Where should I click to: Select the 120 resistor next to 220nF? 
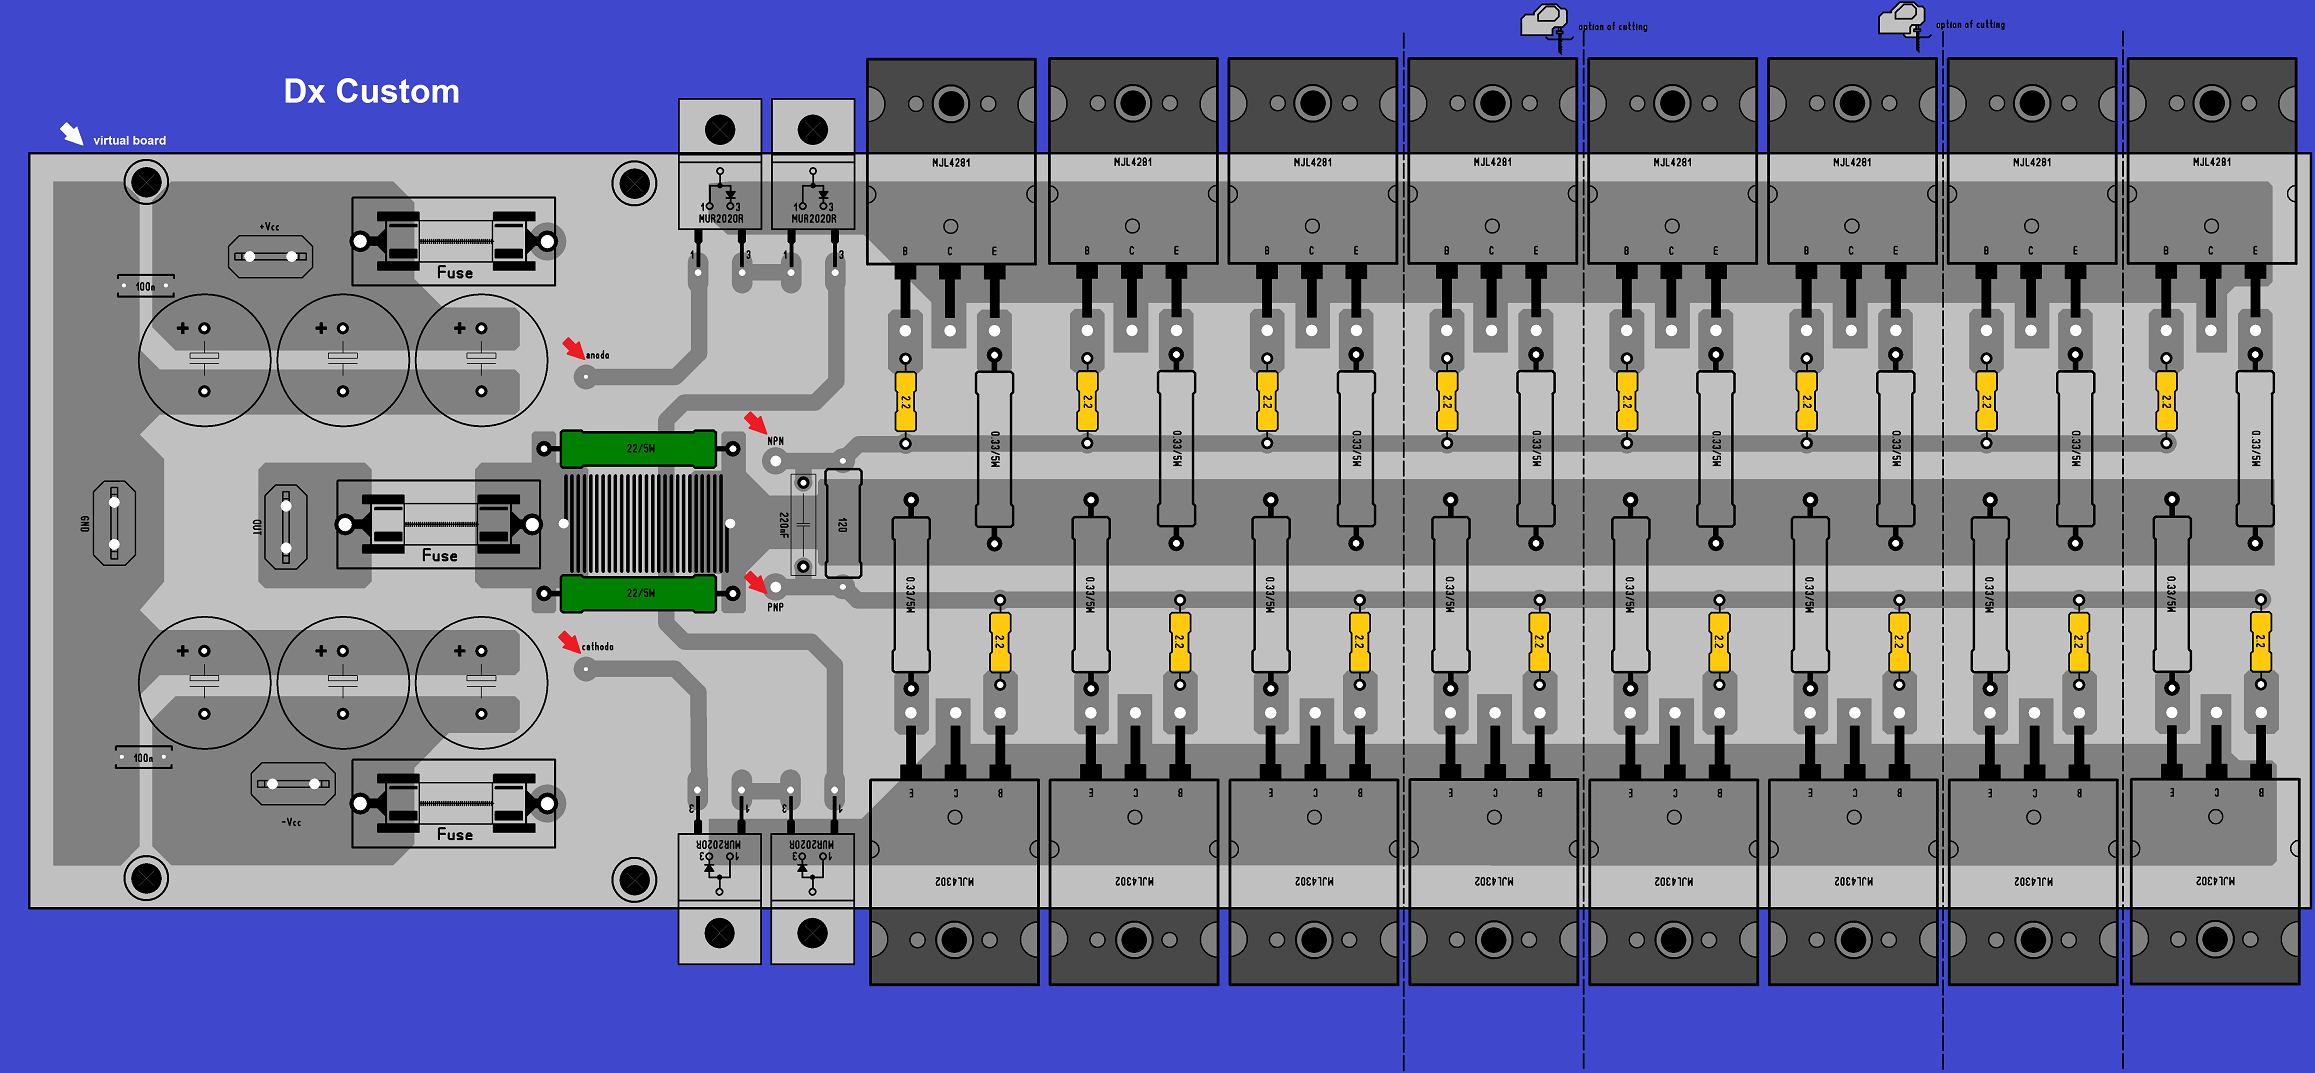(843, 524)
